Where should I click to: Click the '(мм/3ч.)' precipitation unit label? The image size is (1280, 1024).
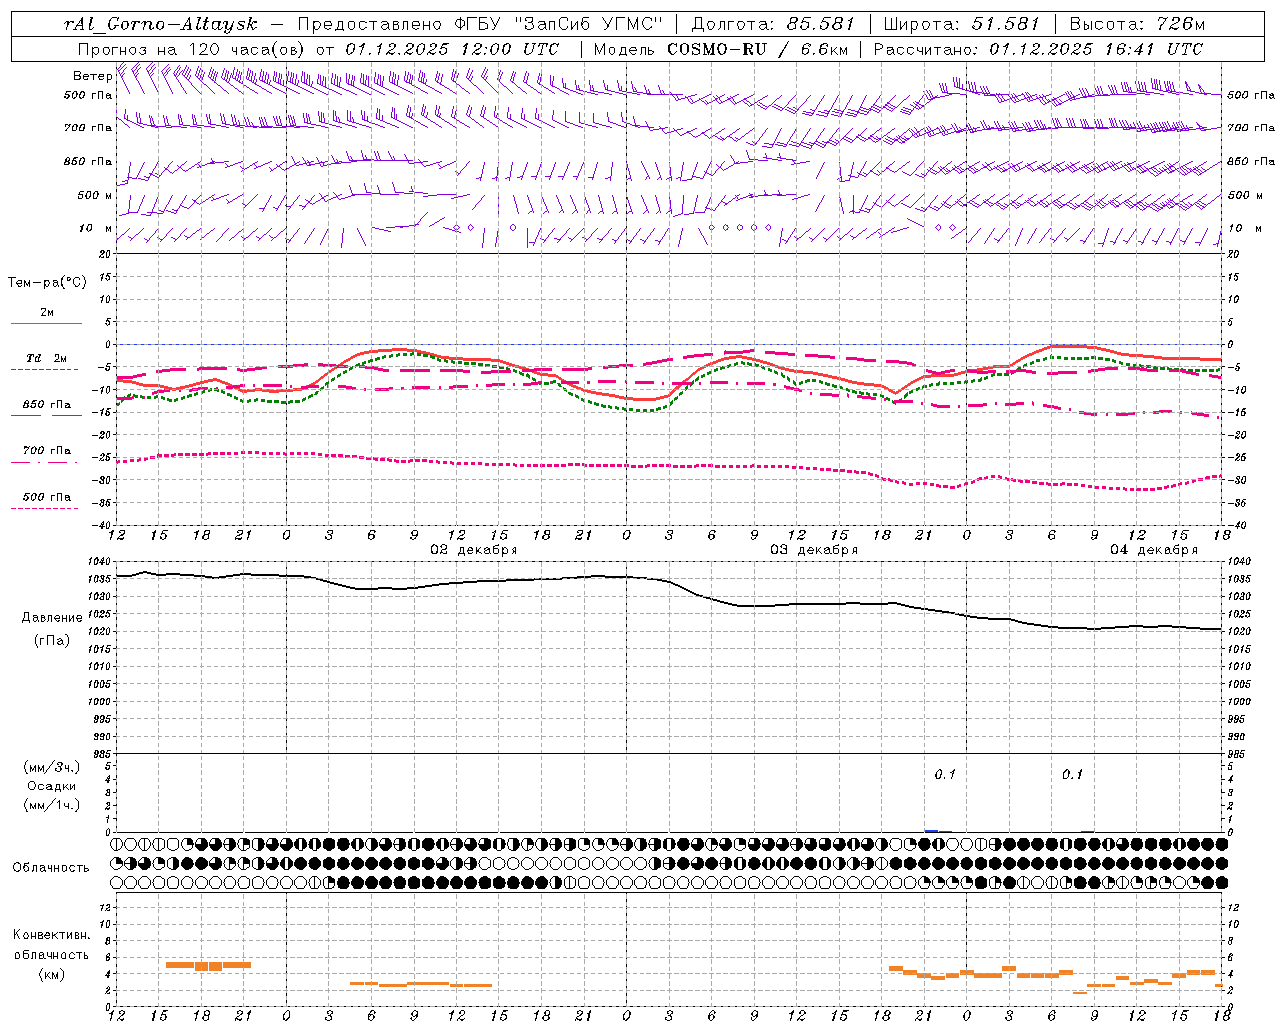click(52, 767)
